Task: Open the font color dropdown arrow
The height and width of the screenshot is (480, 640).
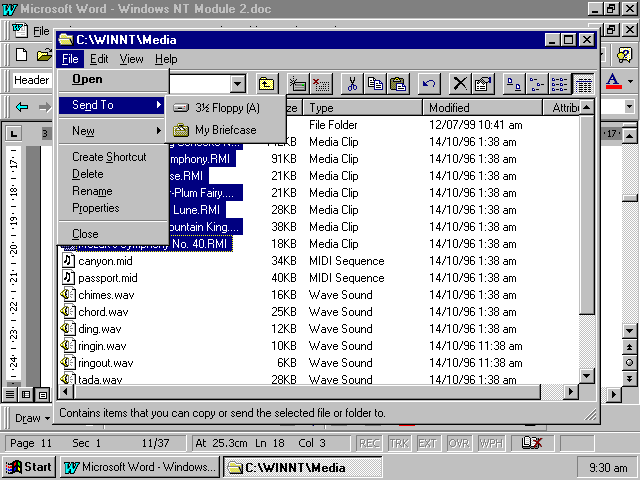Action: (x=630, y=80)
